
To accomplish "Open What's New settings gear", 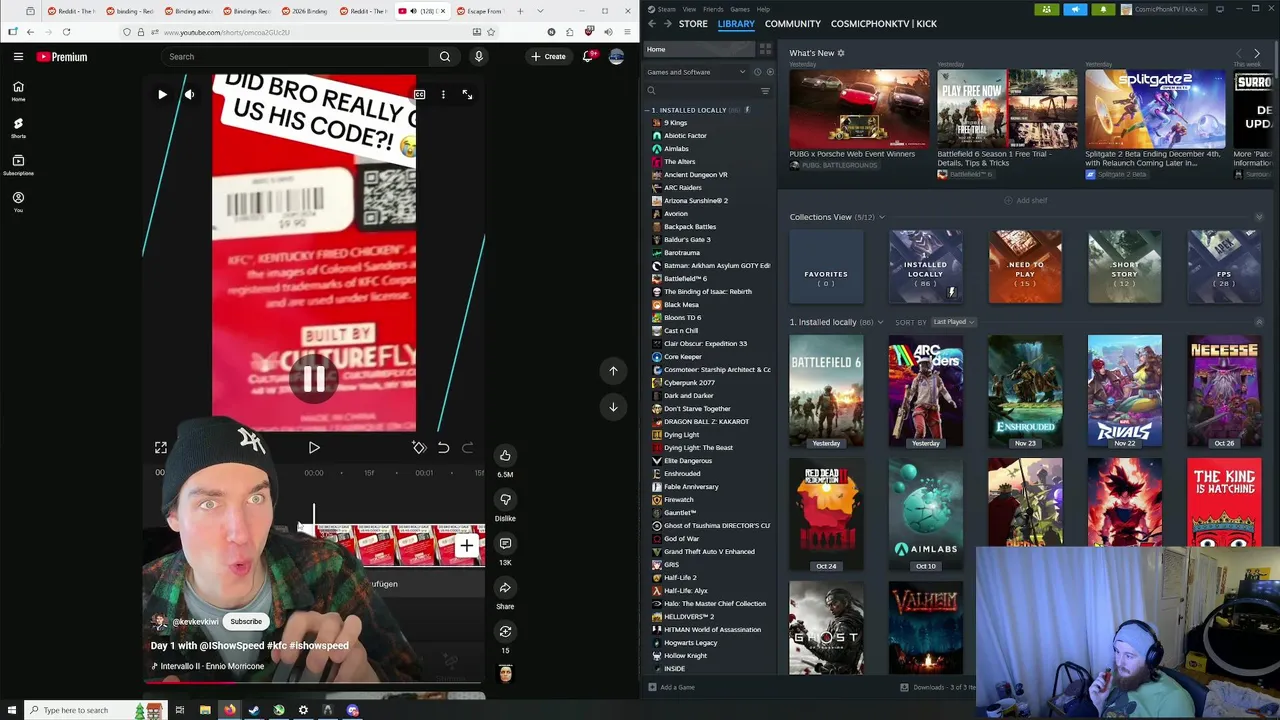I will (841, 53).
